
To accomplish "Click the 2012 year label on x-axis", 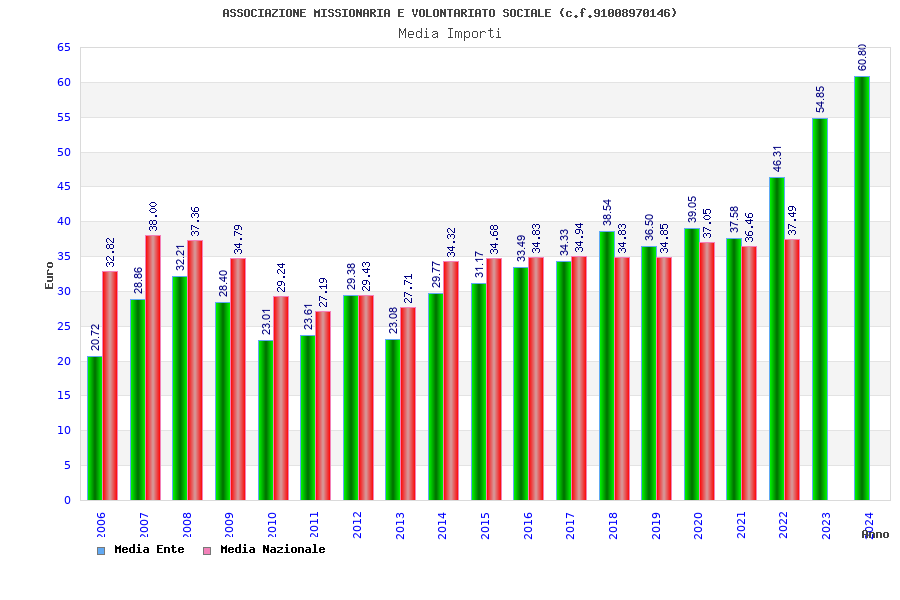I will click(x=357, y=525).
